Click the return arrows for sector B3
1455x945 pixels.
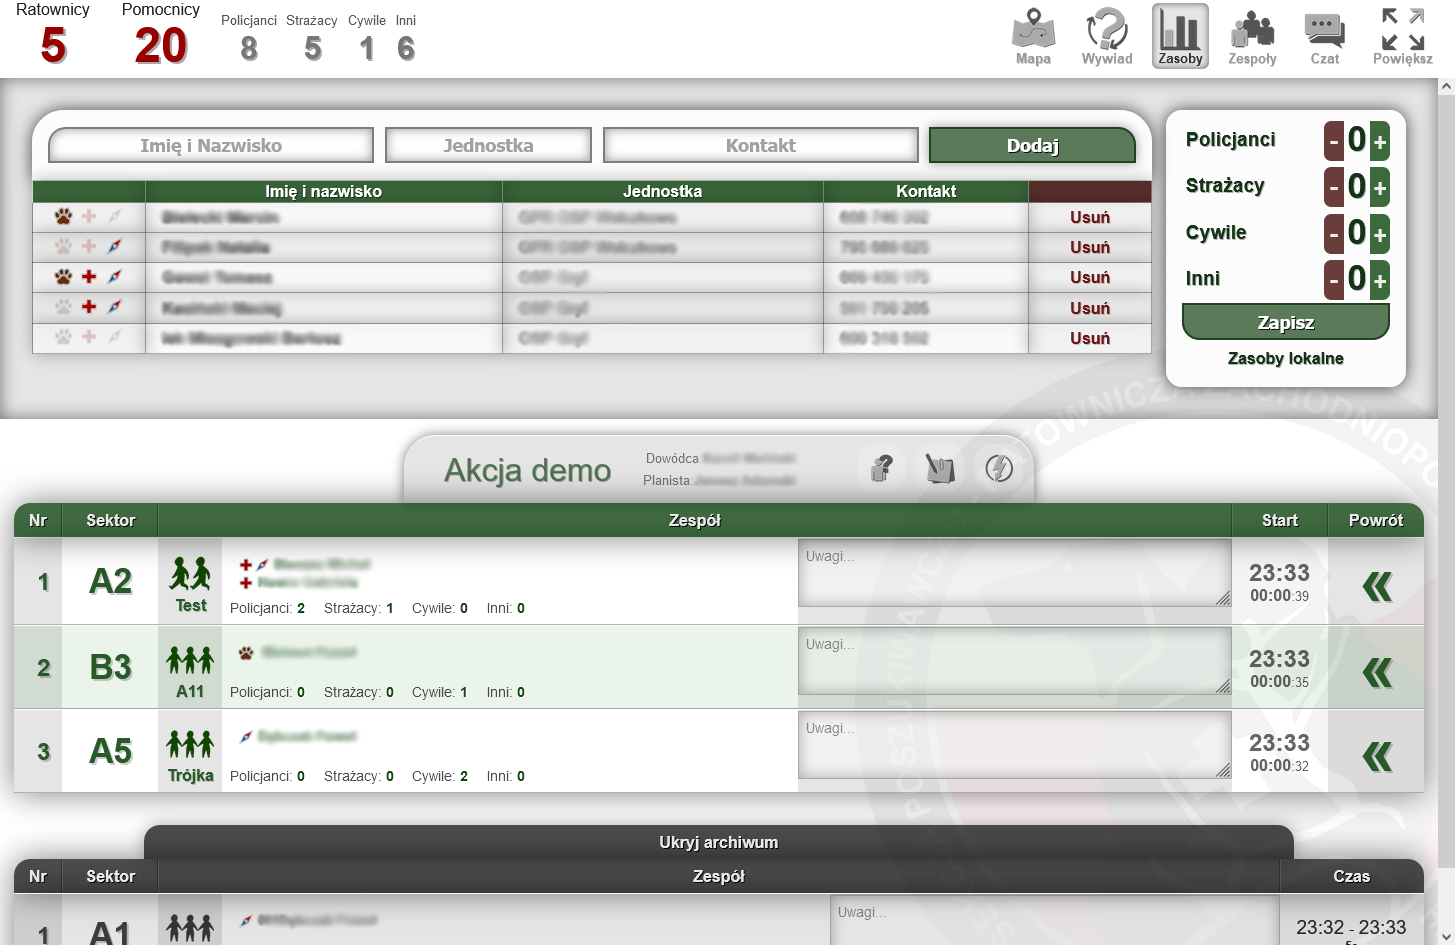tap(1377, 672)
